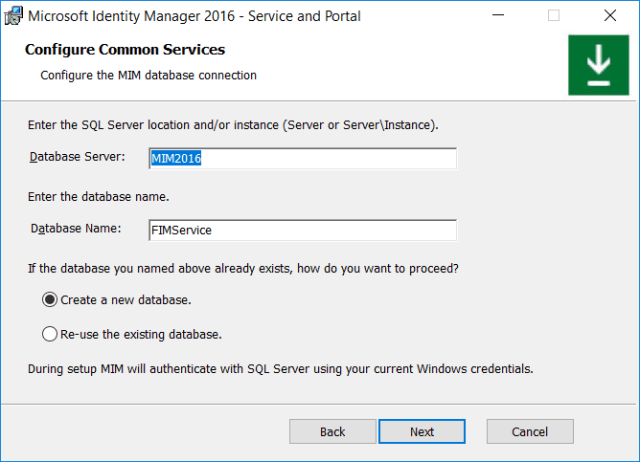The width and height of the screenshot is (640, 462).
Task: Choose Re-use the existing database radio button
Action: coord(49,334)
